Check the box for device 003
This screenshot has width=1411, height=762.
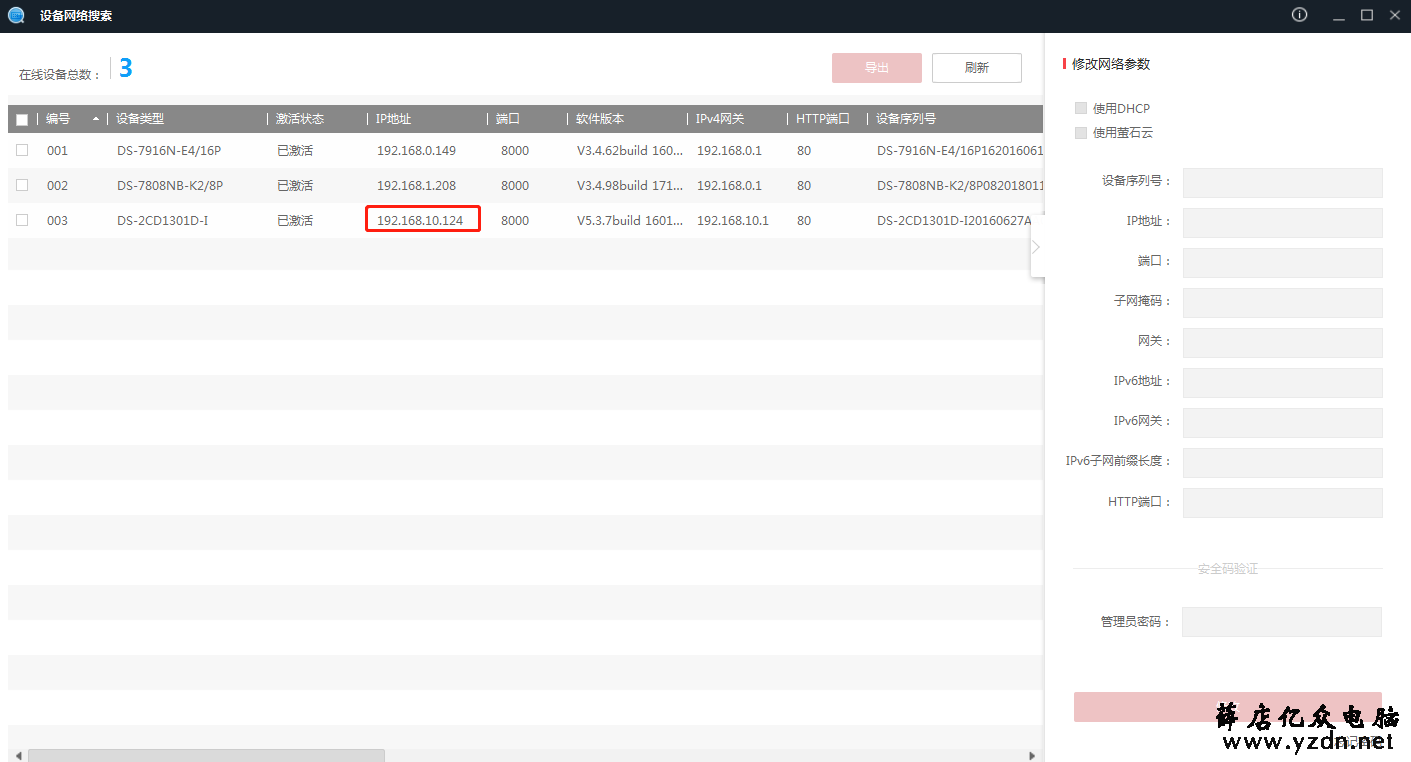[x=22, y=220]
